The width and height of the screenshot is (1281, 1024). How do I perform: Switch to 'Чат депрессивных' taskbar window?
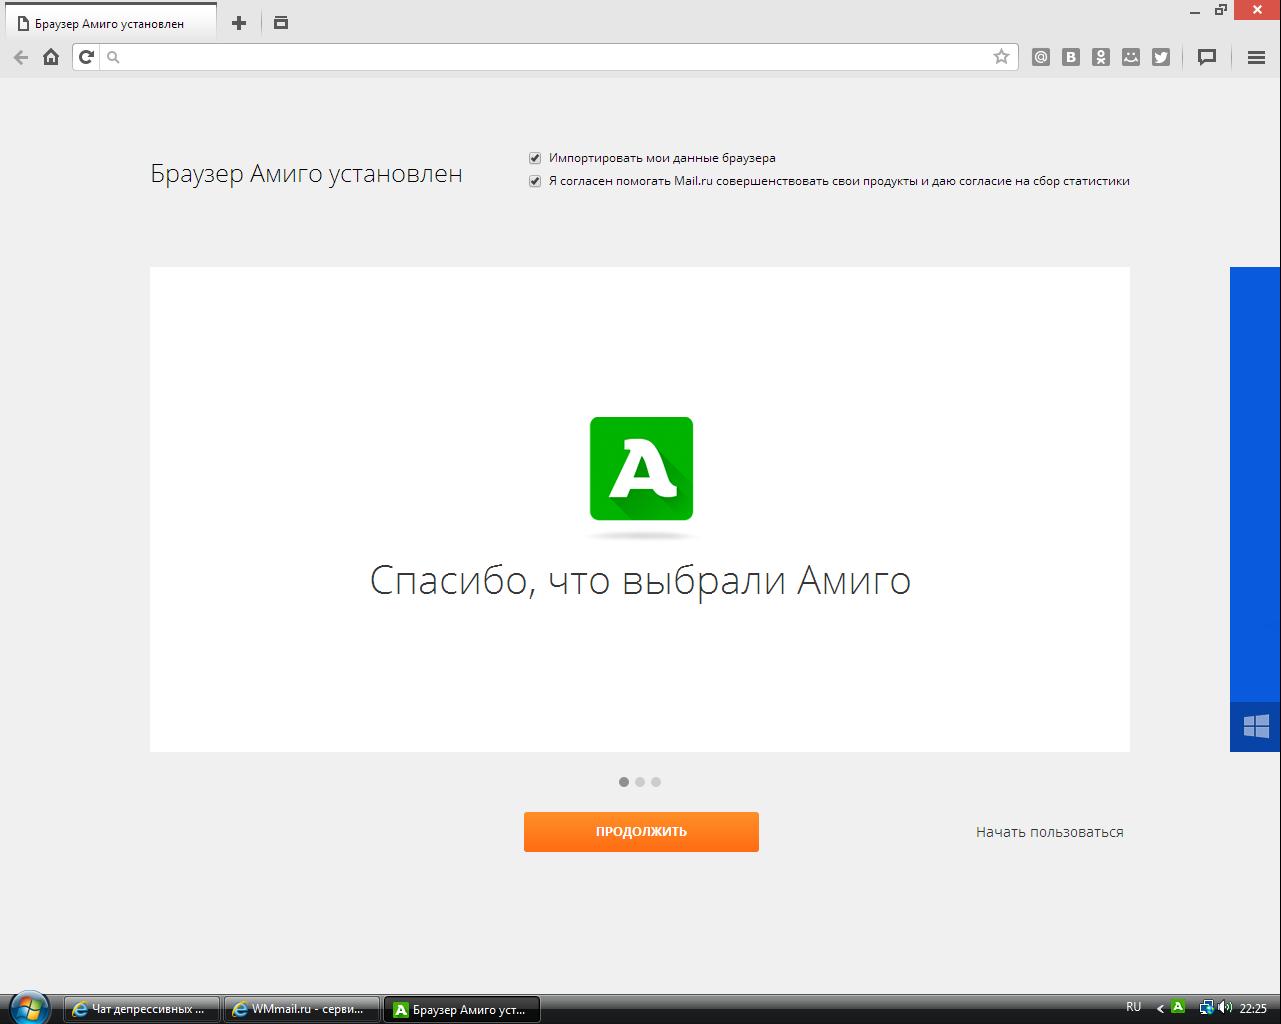point(142,1009)
